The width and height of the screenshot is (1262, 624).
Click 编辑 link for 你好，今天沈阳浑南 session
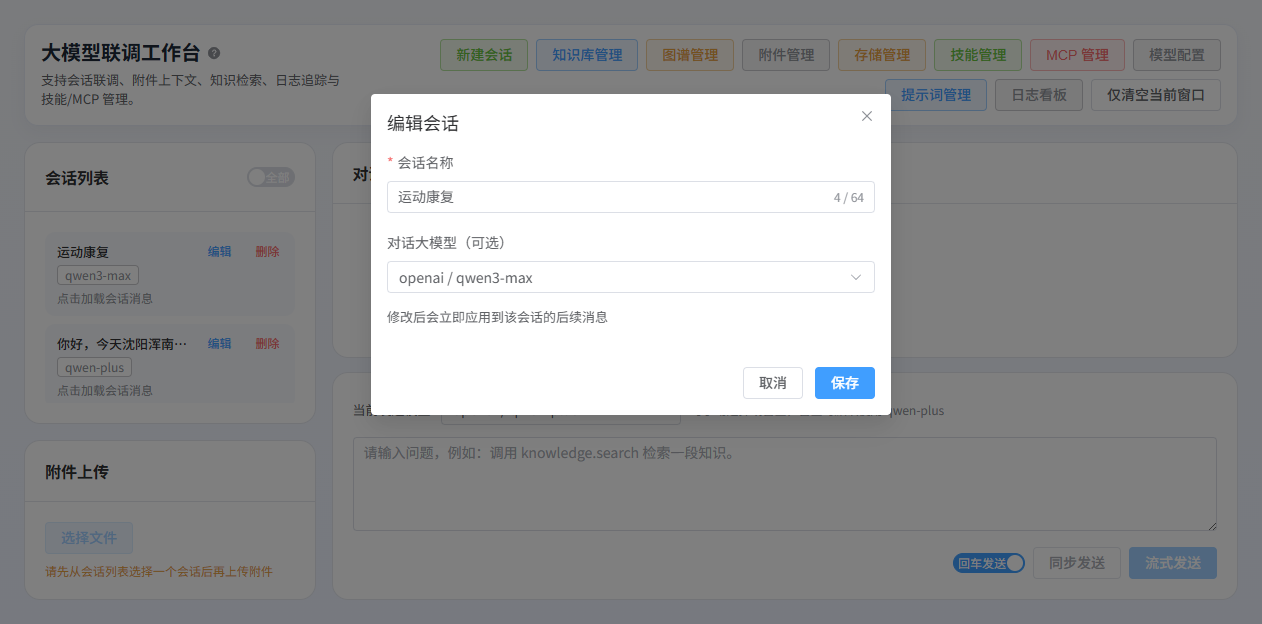point(219,343)
